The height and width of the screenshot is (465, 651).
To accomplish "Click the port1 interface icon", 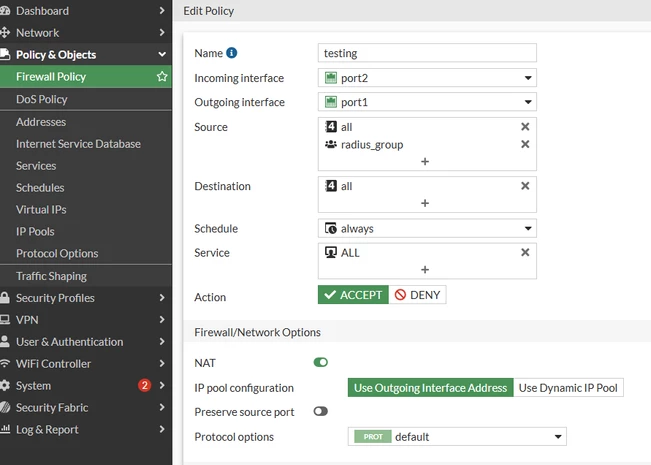I will point(331,102).
